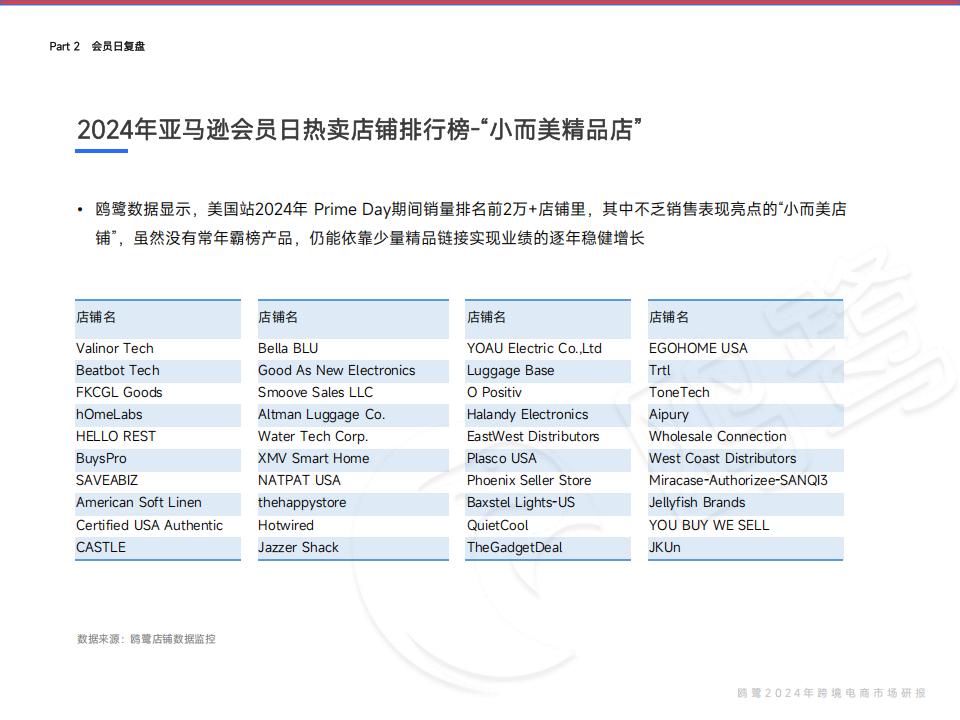Select the slide title about 小而美精品店

click(359, 130)
